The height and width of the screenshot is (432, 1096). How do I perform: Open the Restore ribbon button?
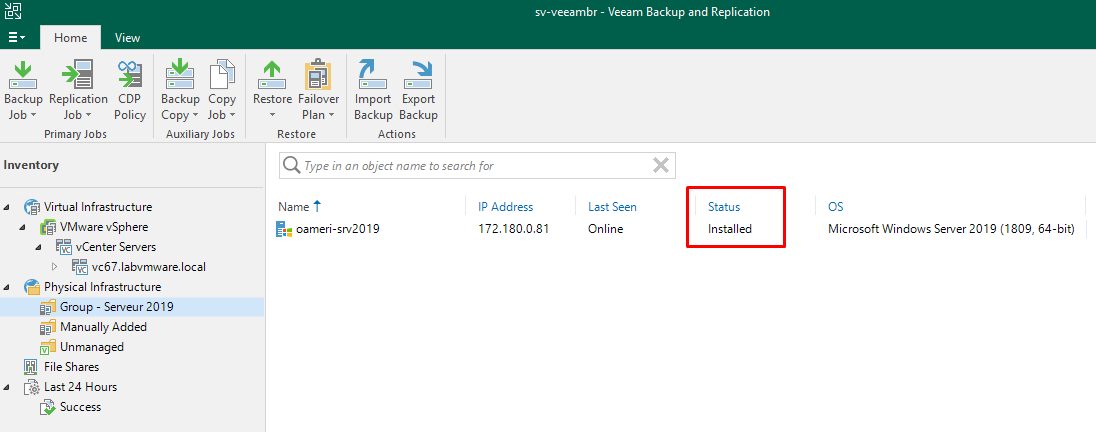[272, 90]
